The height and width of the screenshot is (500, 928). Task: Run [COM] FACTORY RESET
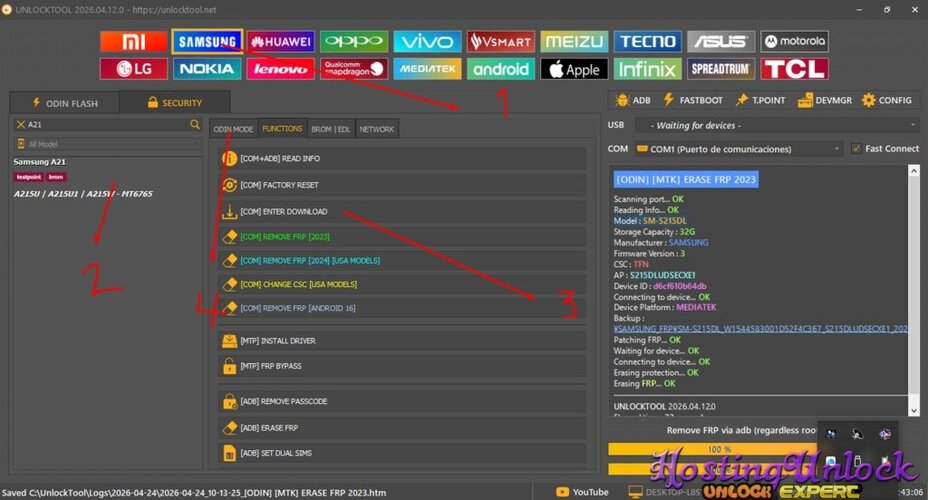coord(402,185)
